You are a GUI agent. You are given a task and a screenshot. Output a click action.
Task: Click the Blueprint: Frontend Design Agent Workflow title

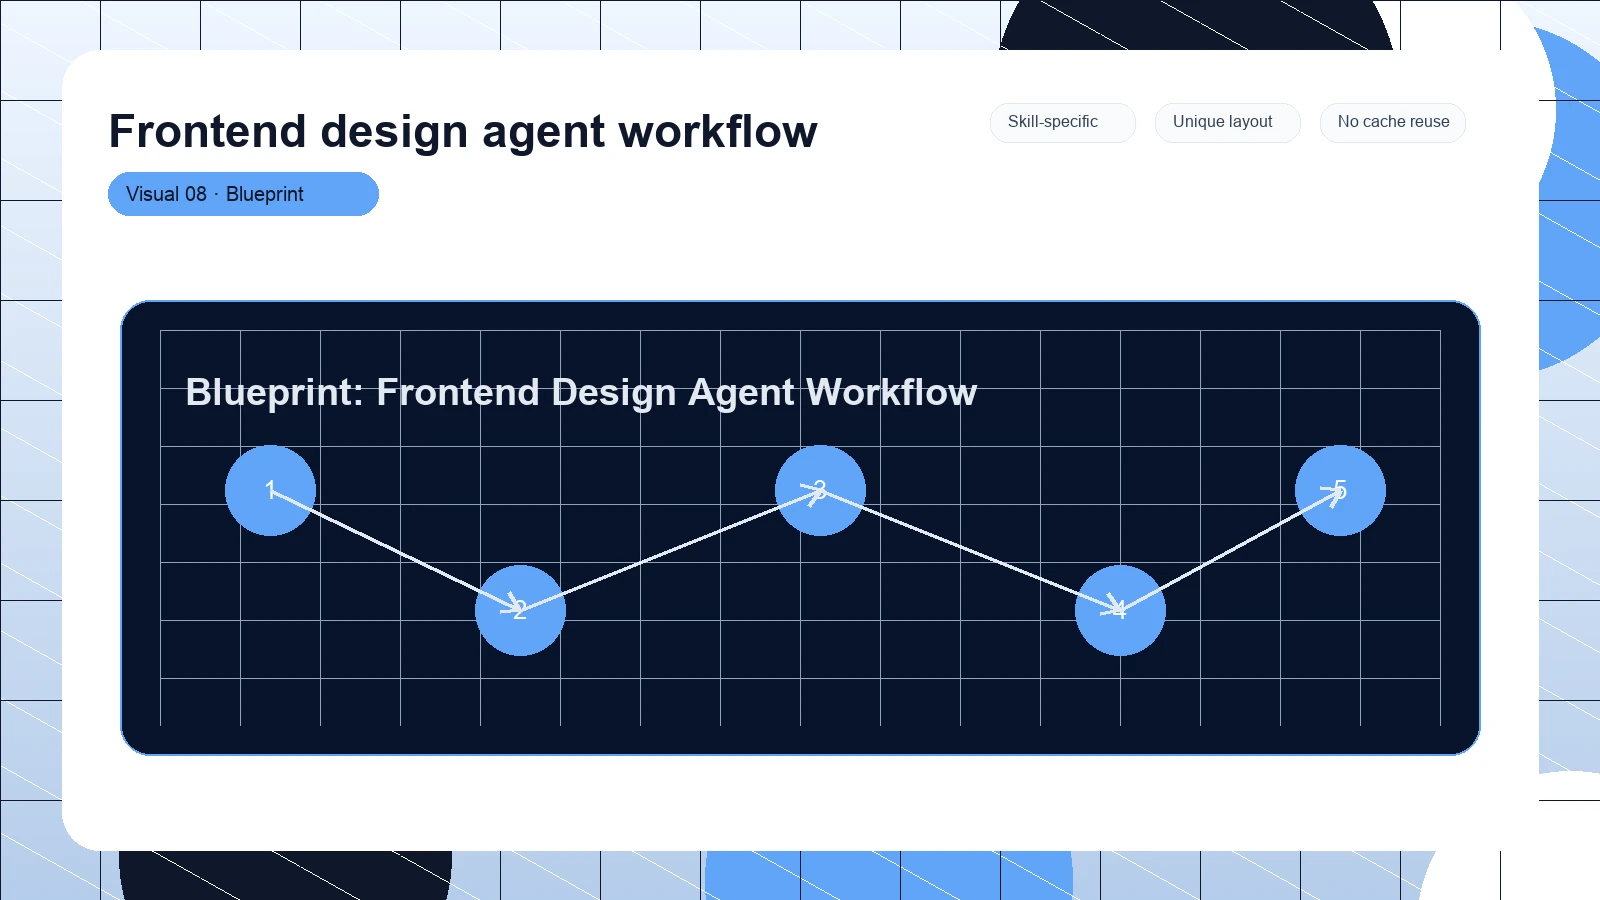(581, 392)
